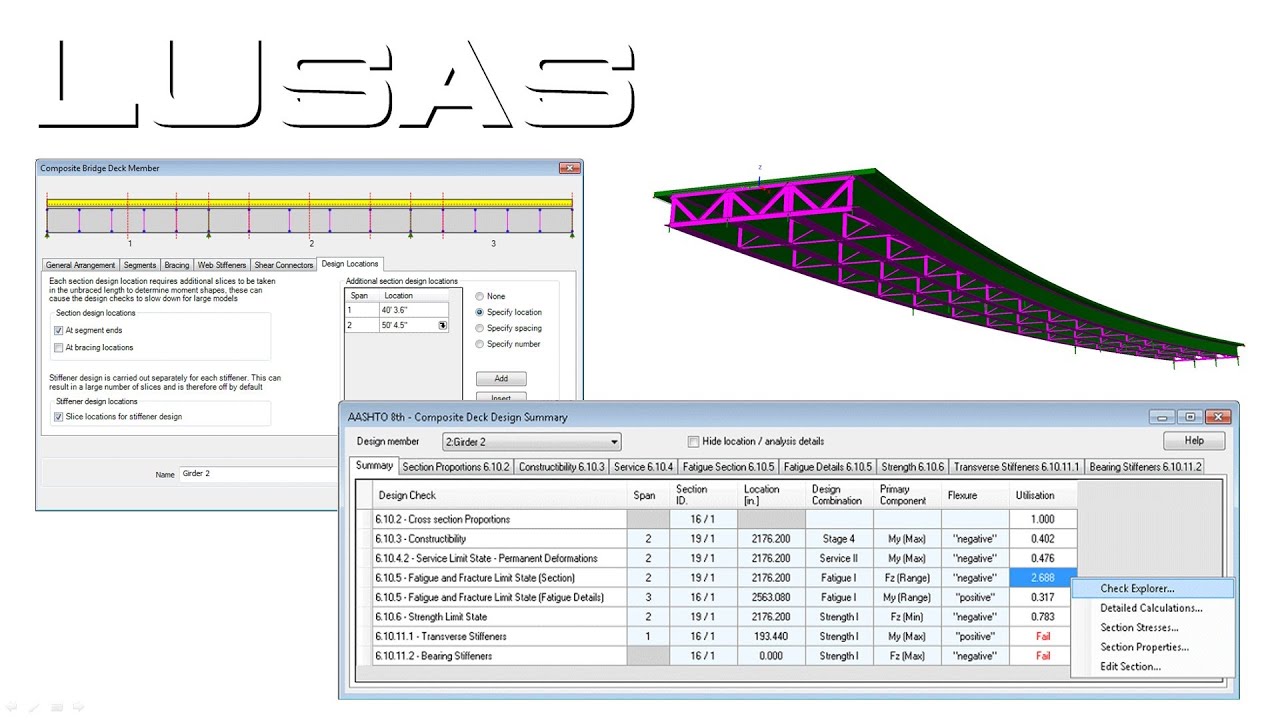This screenshot has width=1280, height=720.
Task: Toggle the At segment ends checkbox
Action: pos(58,330)
